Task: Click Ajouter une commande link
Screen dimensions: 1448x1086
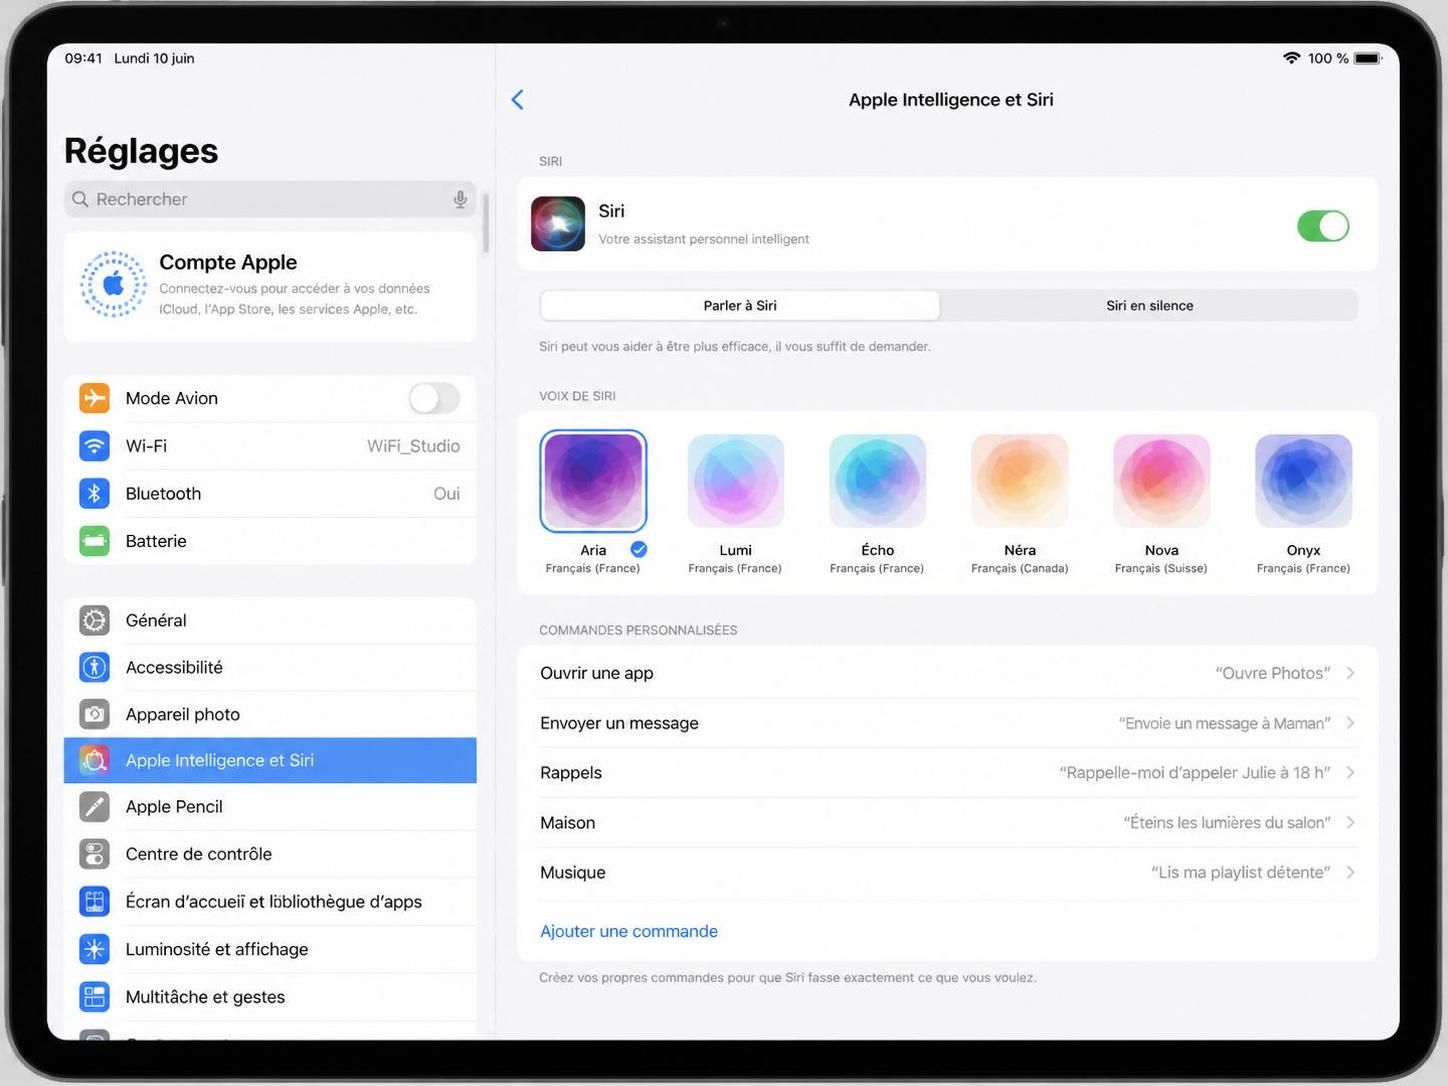Action: point(629,931)
